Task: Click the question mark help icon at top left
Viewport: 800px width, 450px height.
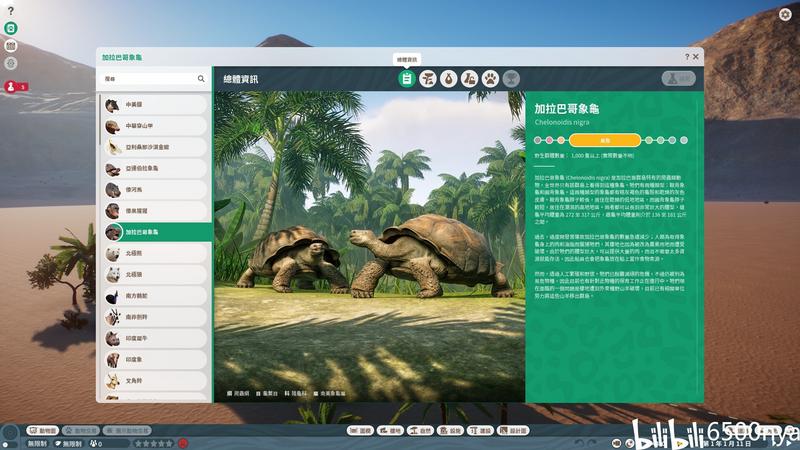Action: click(11, 10)
